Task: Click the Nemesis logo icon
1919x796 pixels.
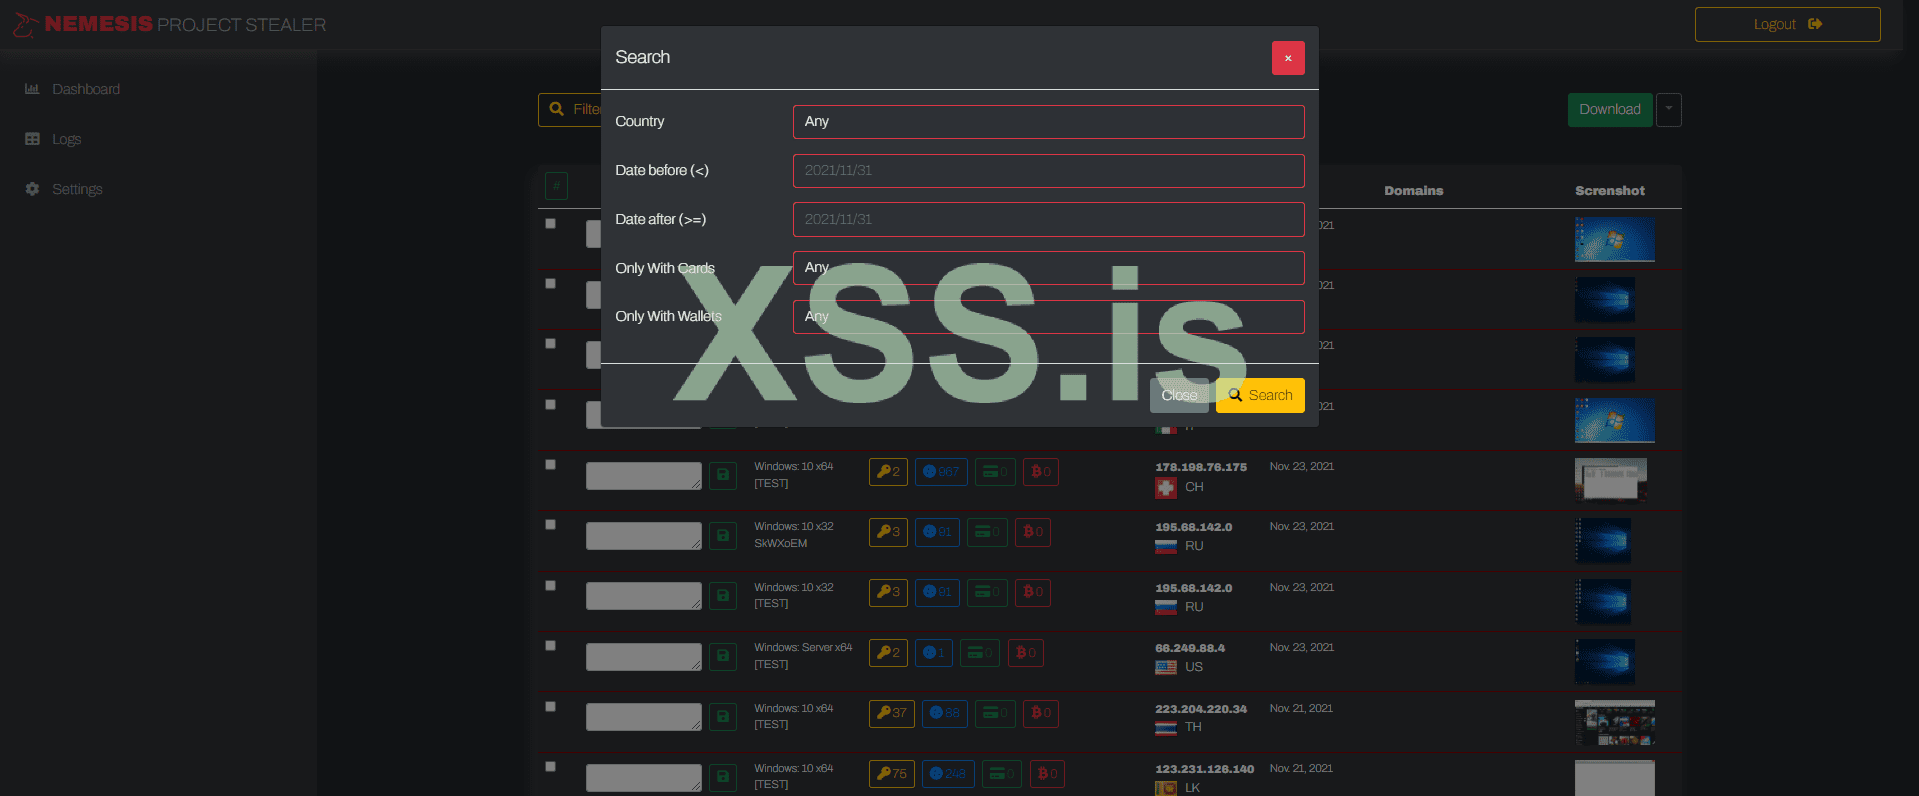Action: click(x=25, y=24)
